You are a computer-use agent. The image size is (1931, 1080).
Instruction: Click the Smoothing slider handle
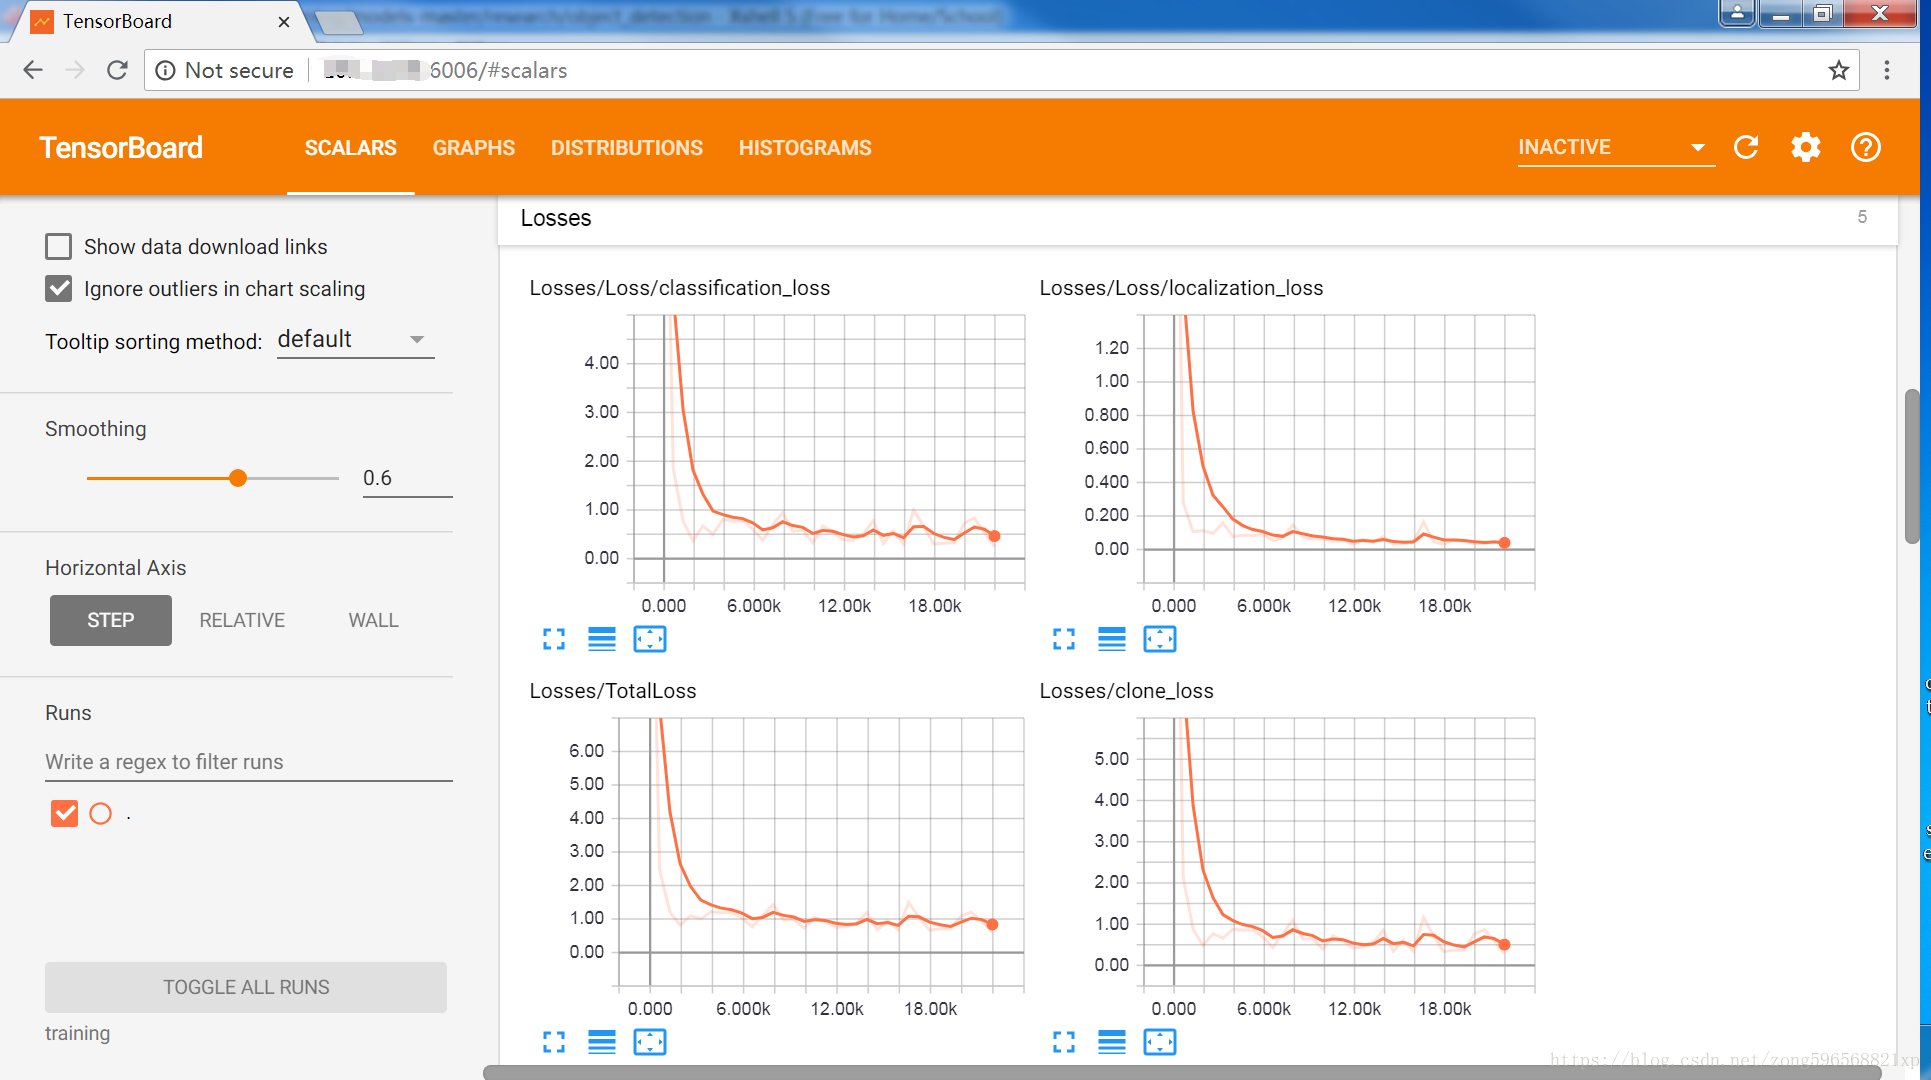[x=238, y=478]
